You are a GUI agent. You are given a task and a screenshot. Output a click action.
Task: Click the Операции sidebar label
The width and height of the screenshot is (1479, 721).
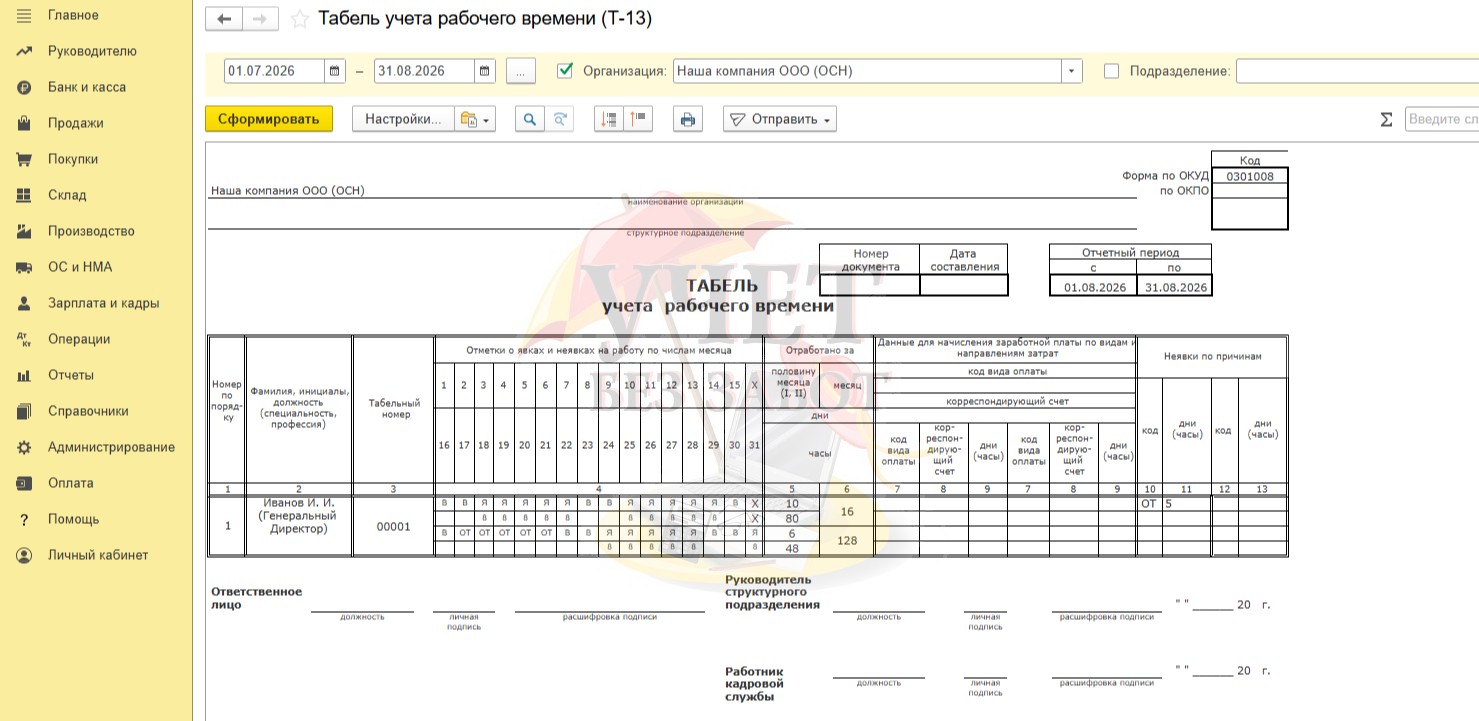pos(79,339)
